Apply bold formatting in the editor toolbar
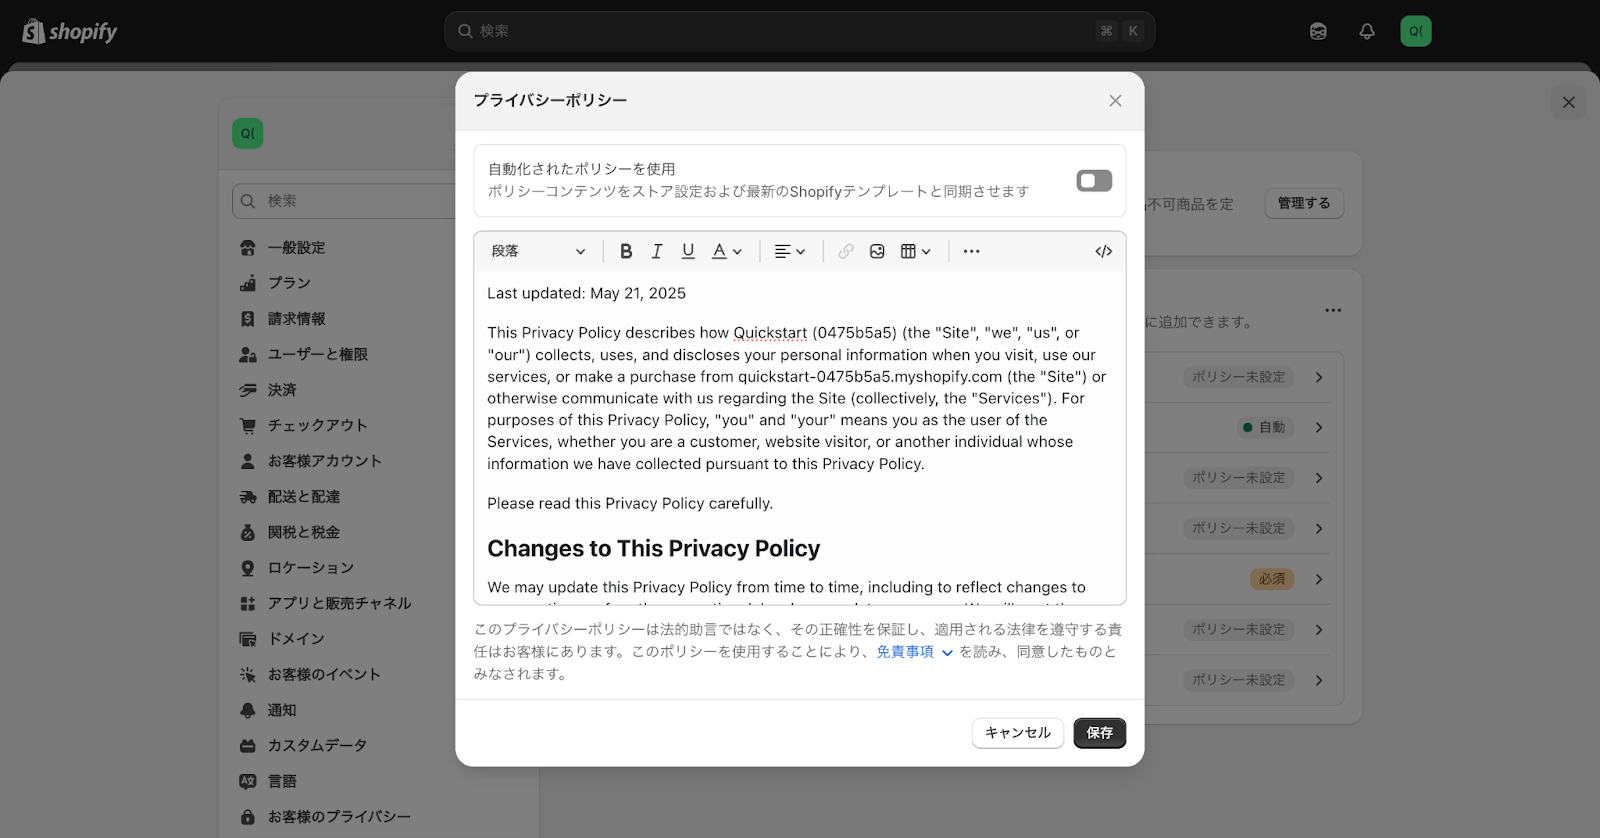This screenshot has width=1600, height=838. (x=626, y=251)
